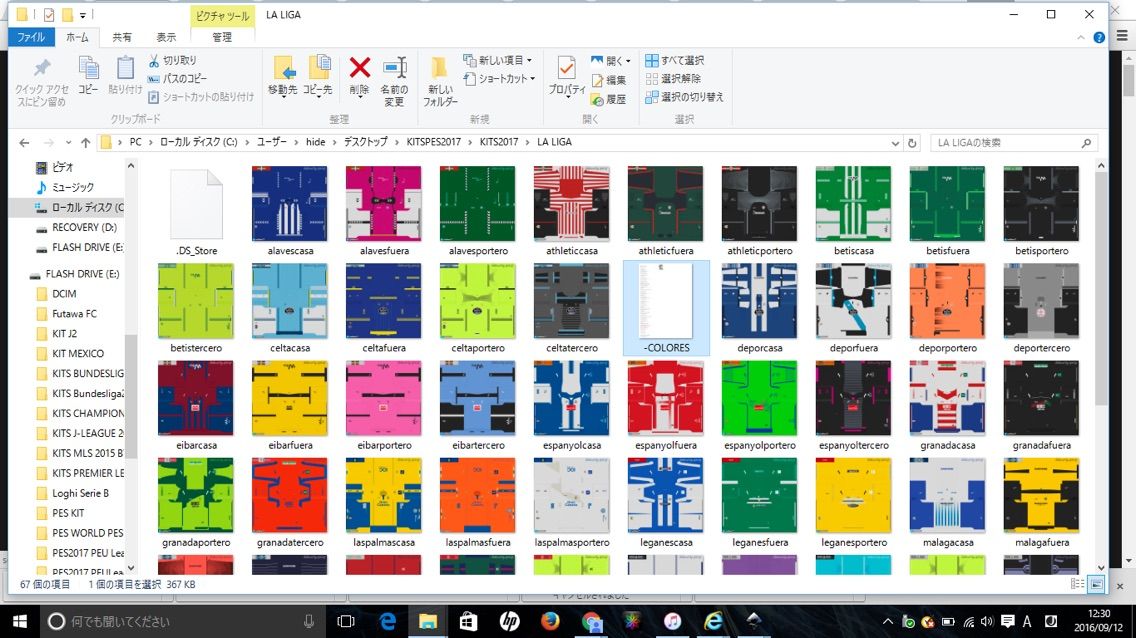
Task: Open the Windows Store taskbar icon
Action: point(469,621)
